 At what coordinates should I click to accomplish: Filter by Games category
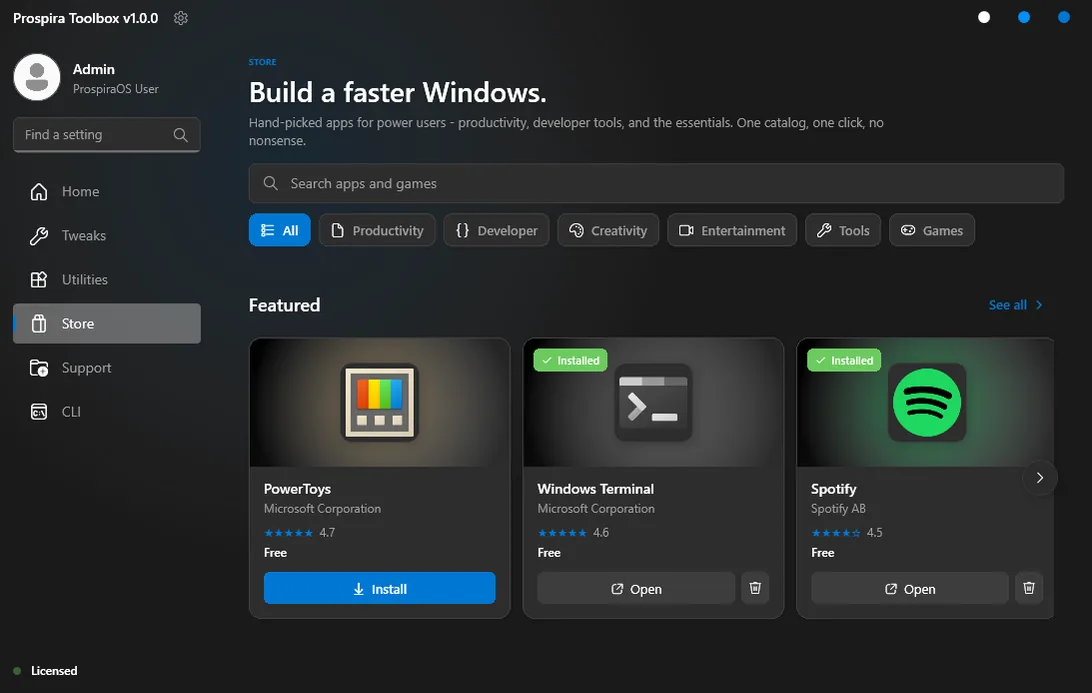tap(932, 230)
